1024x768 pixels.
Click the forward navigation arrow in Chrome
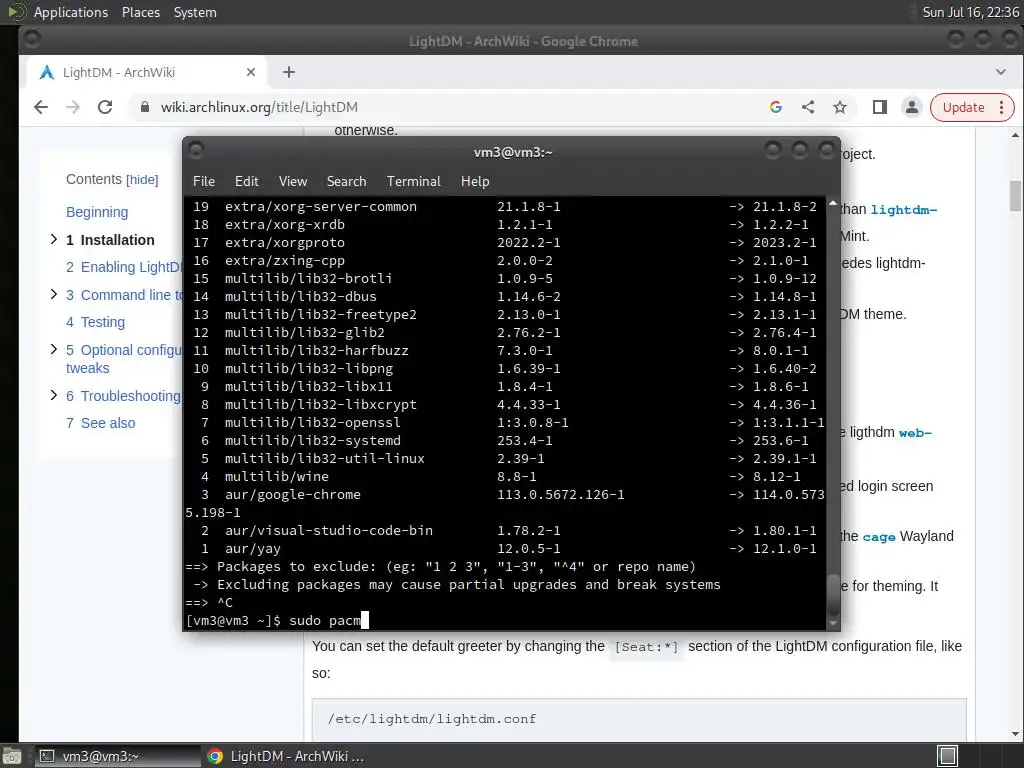click(72, 107)
